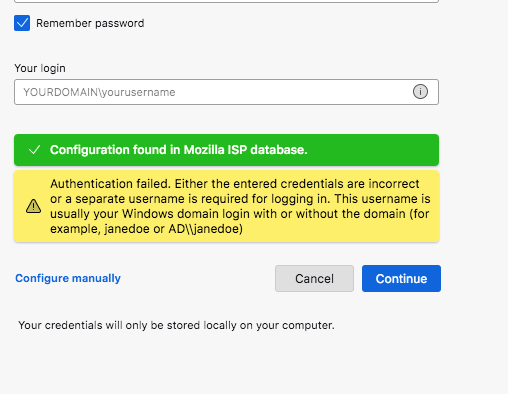Open the Configure manually link

click(68, 278)
